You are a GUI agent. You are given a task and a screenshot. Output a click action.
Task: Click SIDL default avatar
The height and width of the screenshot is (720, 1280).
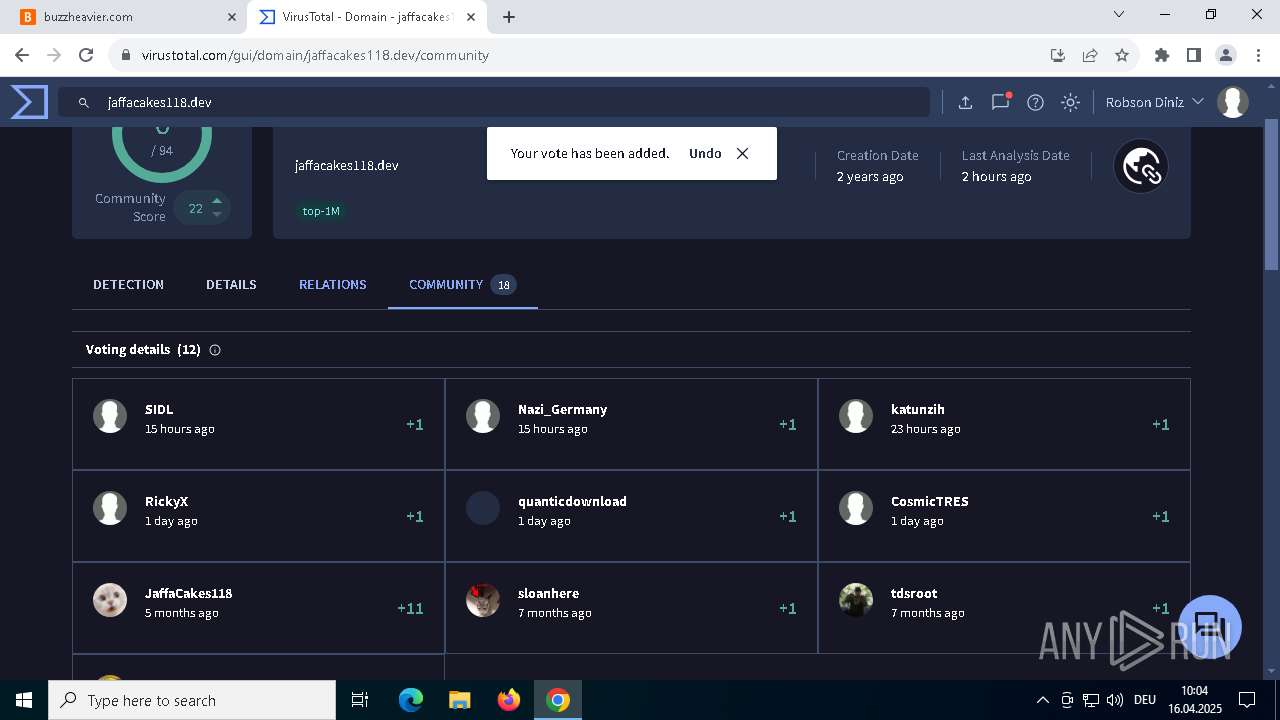[x=110, y=416]
